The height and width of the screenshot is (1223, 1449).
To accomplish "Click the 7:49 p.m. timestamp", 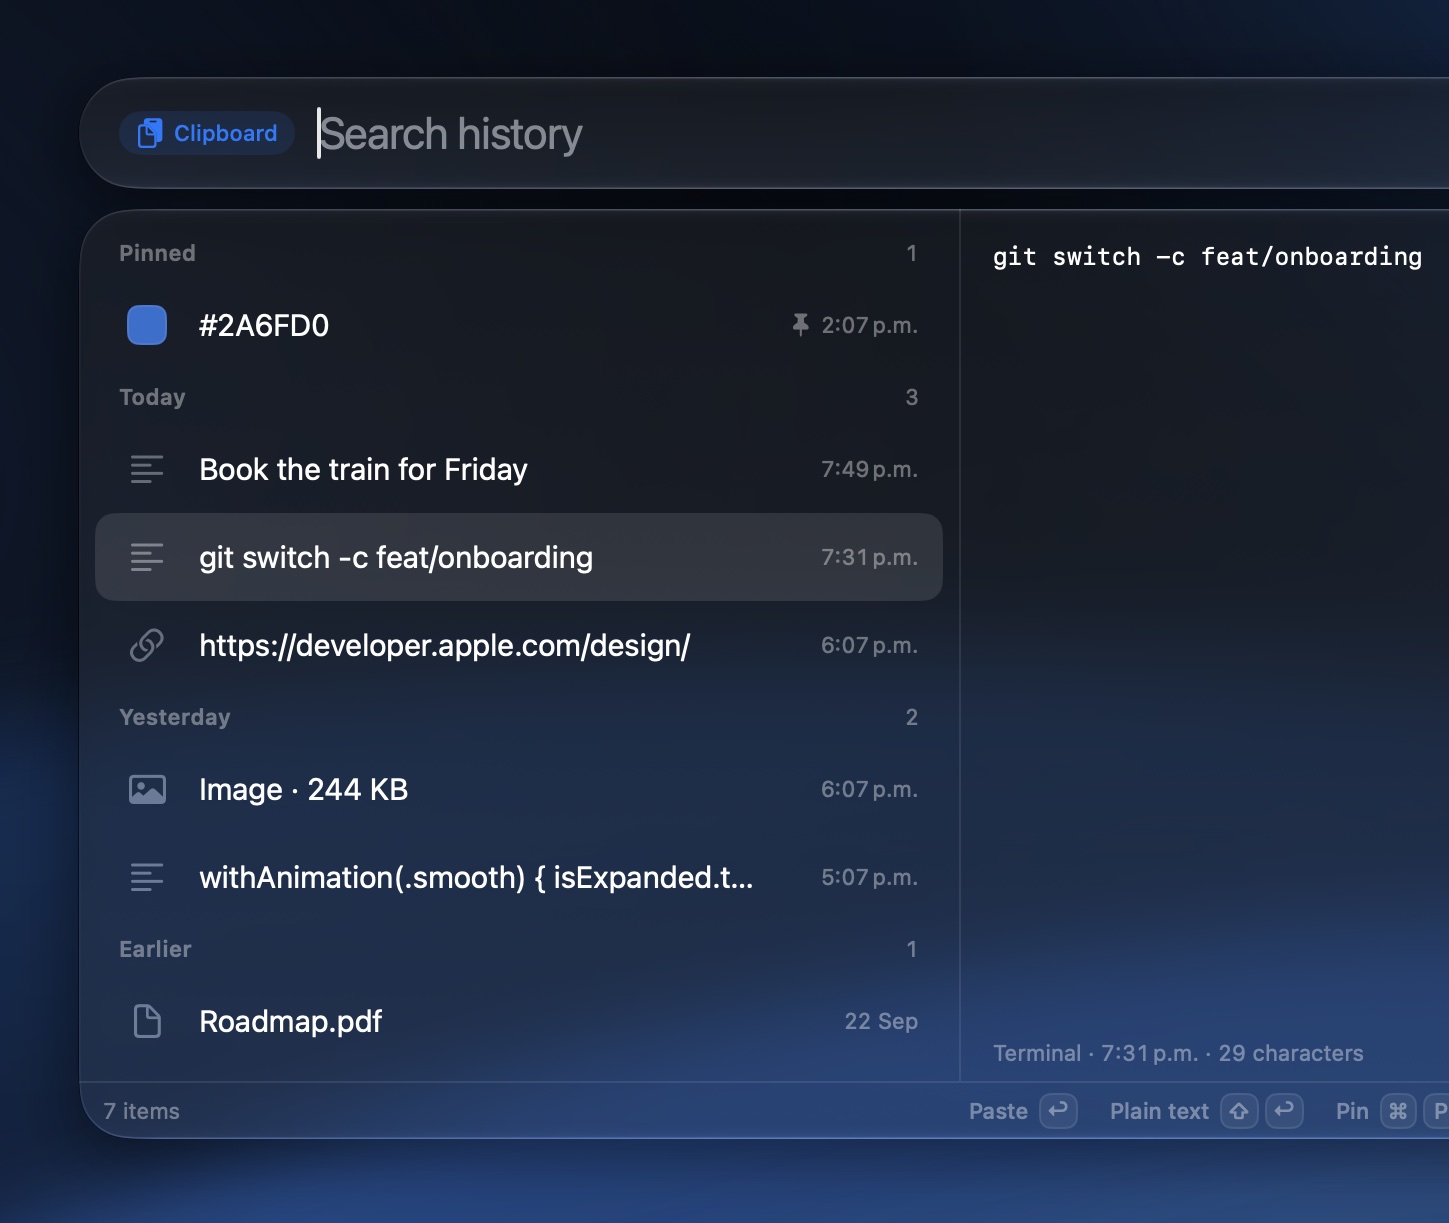I will (x=869, y=469).
